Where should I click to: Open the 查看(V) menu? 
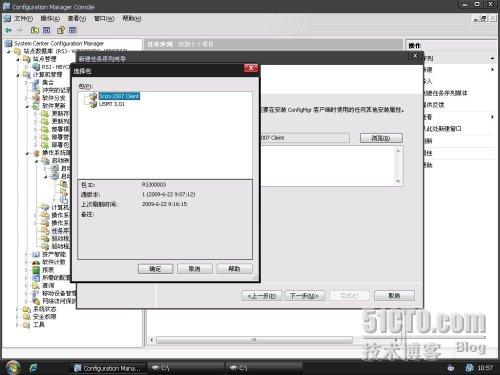[77, 18]
